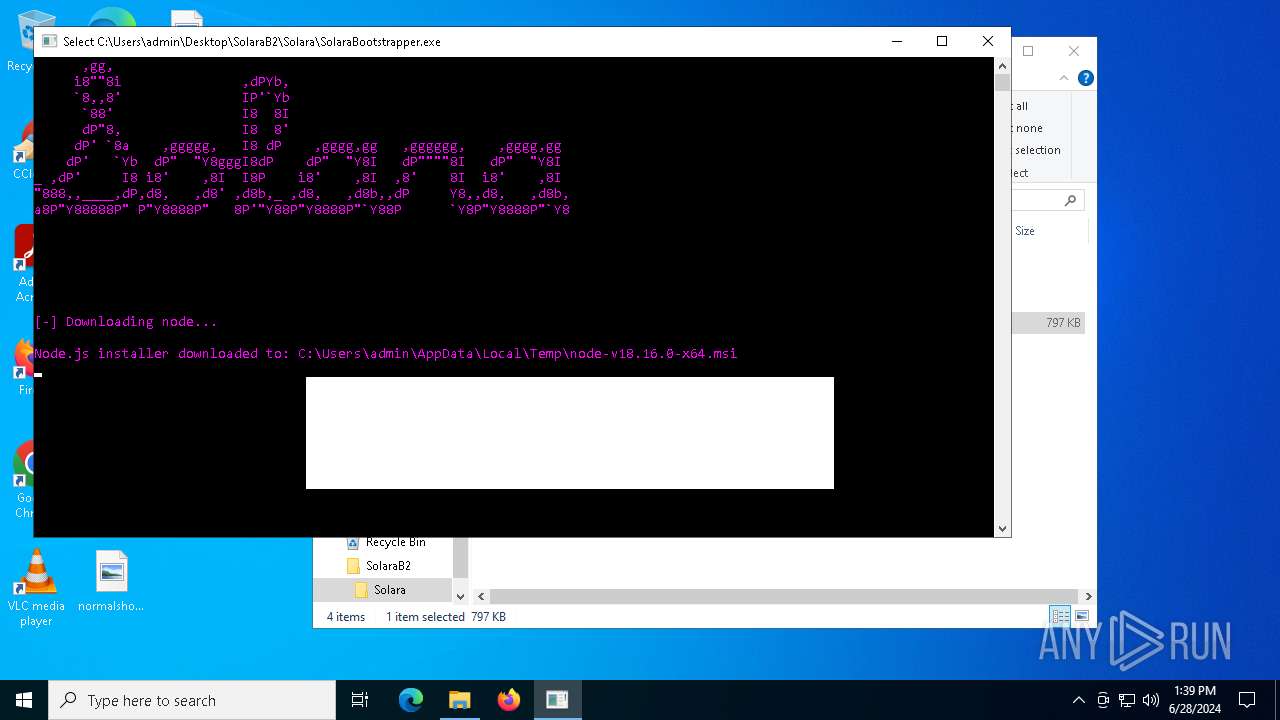Image resolution: width=1280 pixels, height=720 pixels.
Task: Open the network tray icon
Action: click(1127, 700)
